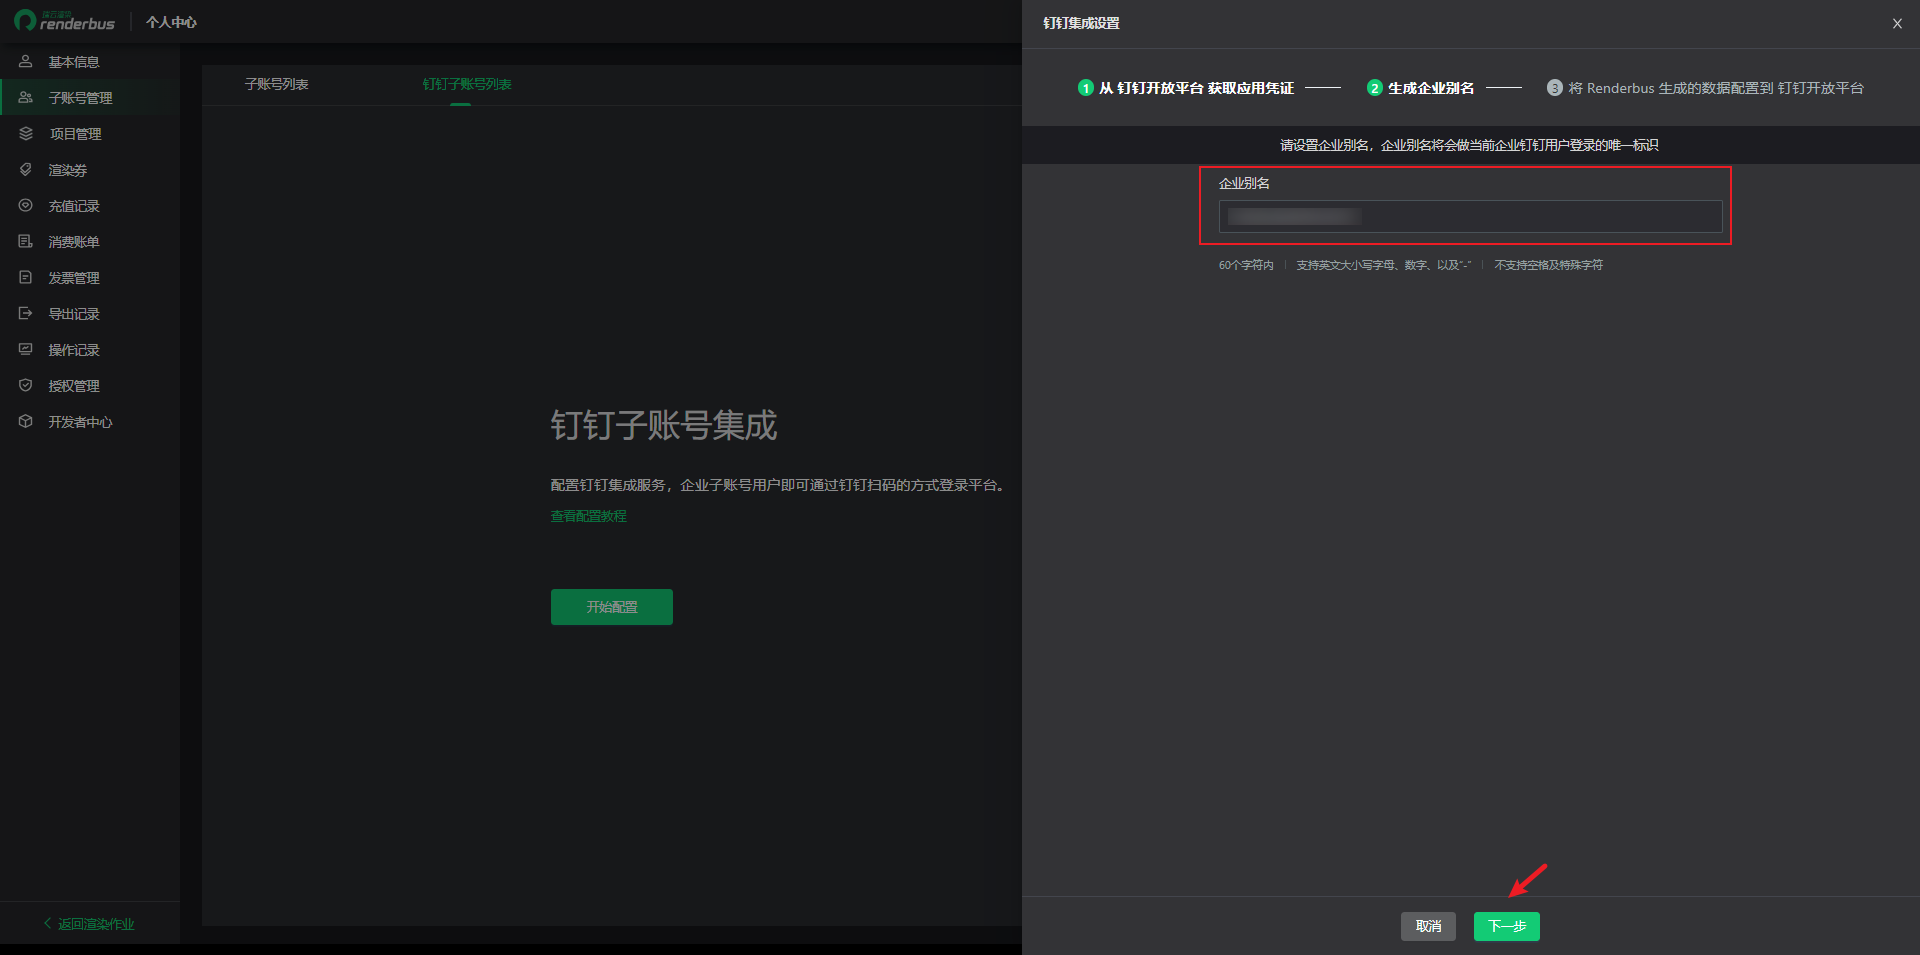Viewport: 1920px width, 955px height.
Task: Click the 配置钉钉集成服务 description text
Action: (777, 485)
